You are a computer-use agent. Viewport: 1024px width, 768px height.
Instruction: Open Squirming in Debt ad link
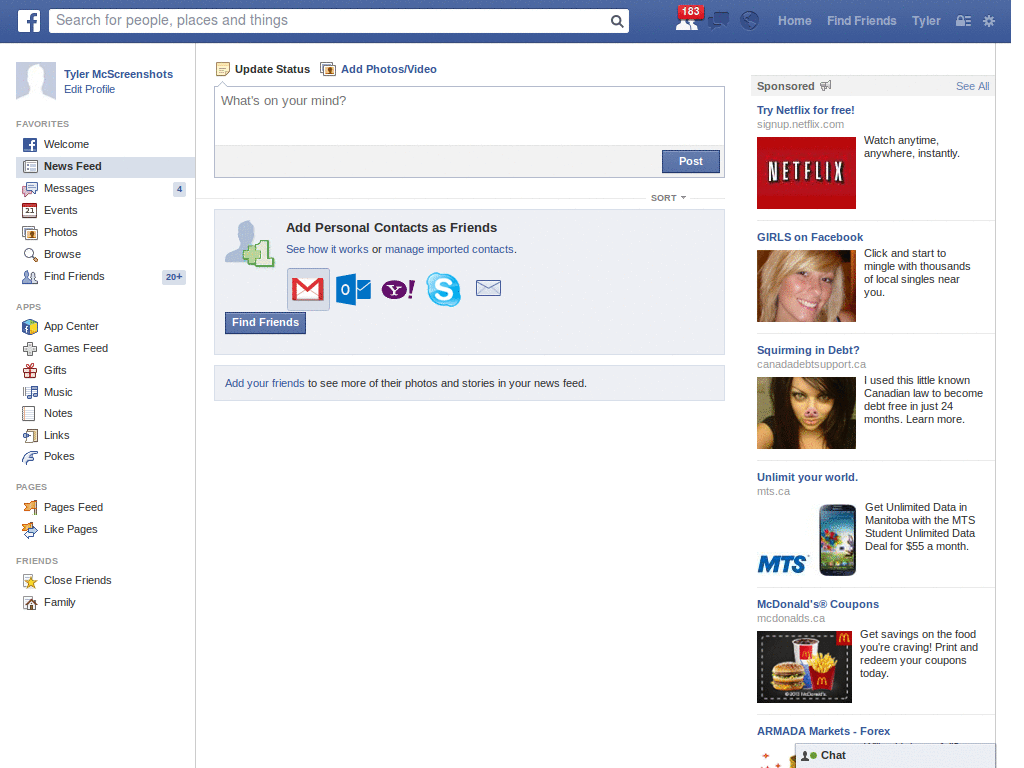(808, 351)
